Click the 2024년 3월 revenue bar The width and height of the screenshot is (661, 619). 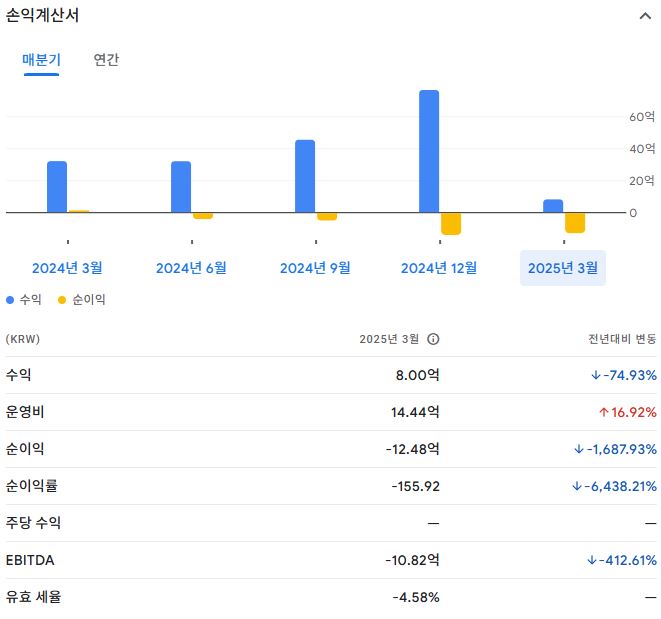coord(57,187)
